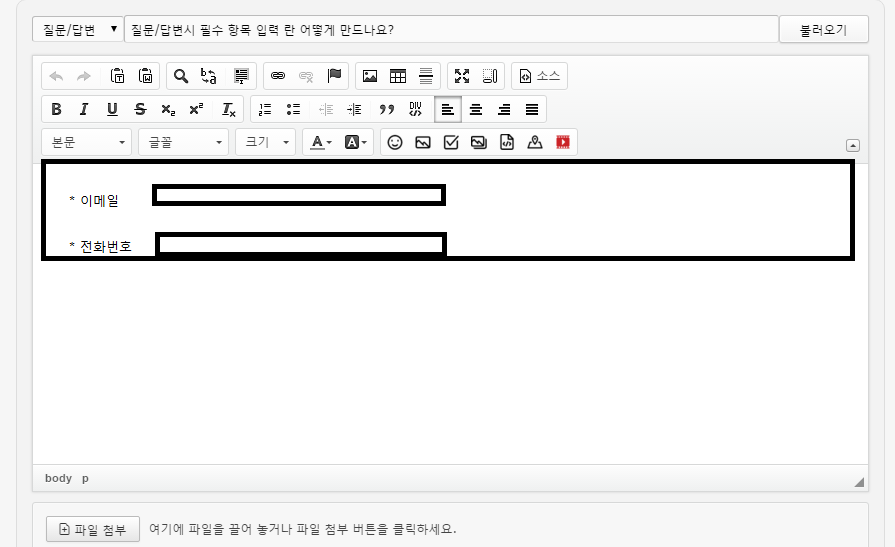Open the 질문/답변 category dropdown
895x547 pixels.
[78, 29]
